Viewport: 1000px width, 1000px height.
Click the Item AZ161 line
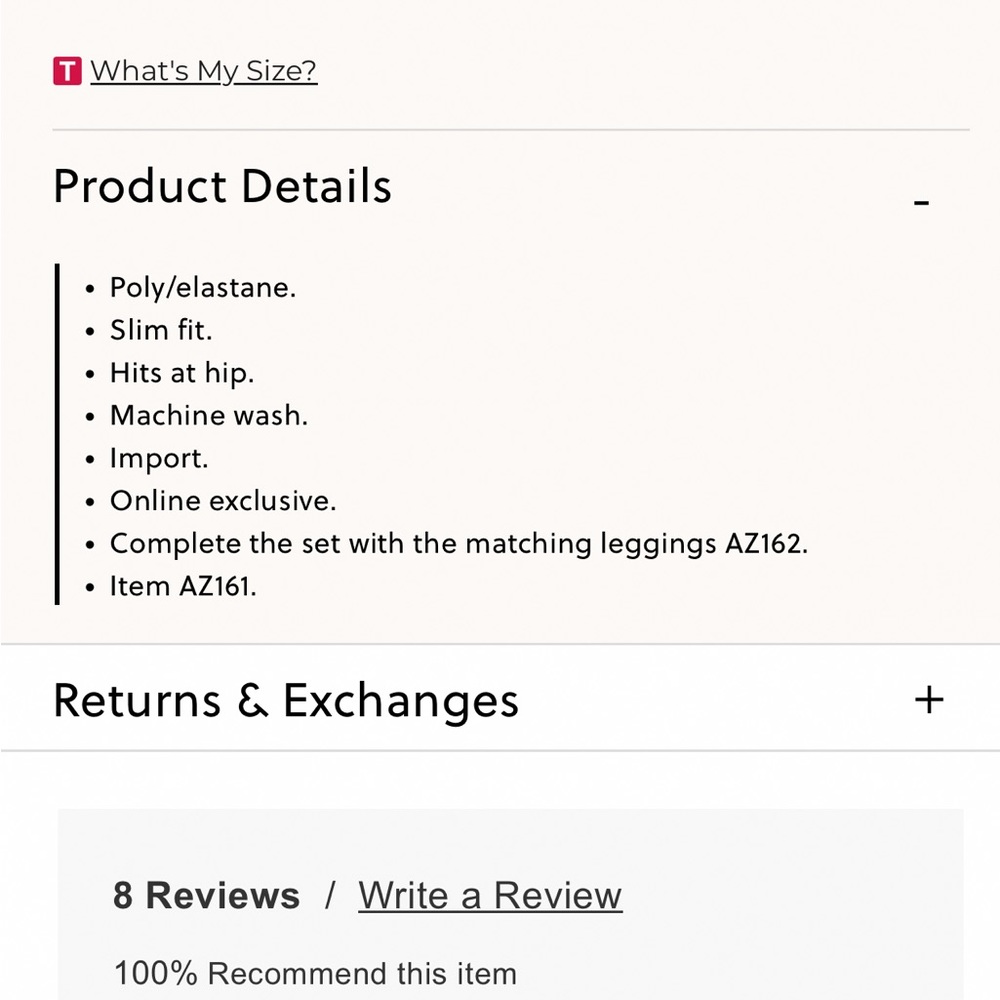point(183,586)
